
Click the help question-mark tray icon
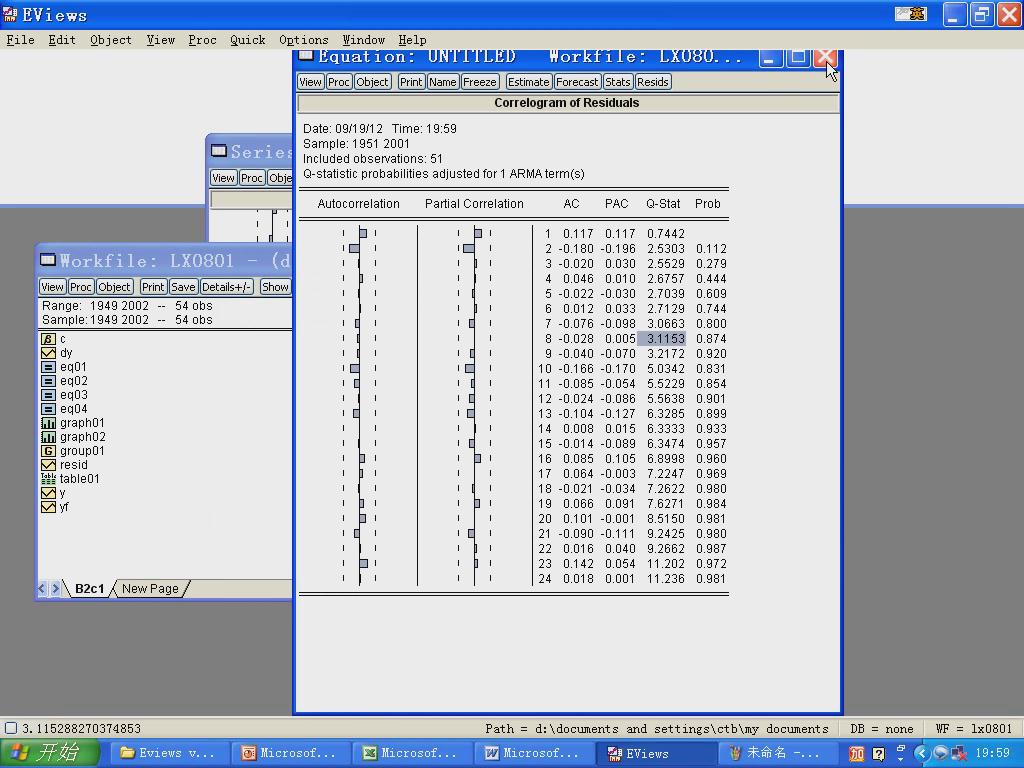tap(879, 754)
